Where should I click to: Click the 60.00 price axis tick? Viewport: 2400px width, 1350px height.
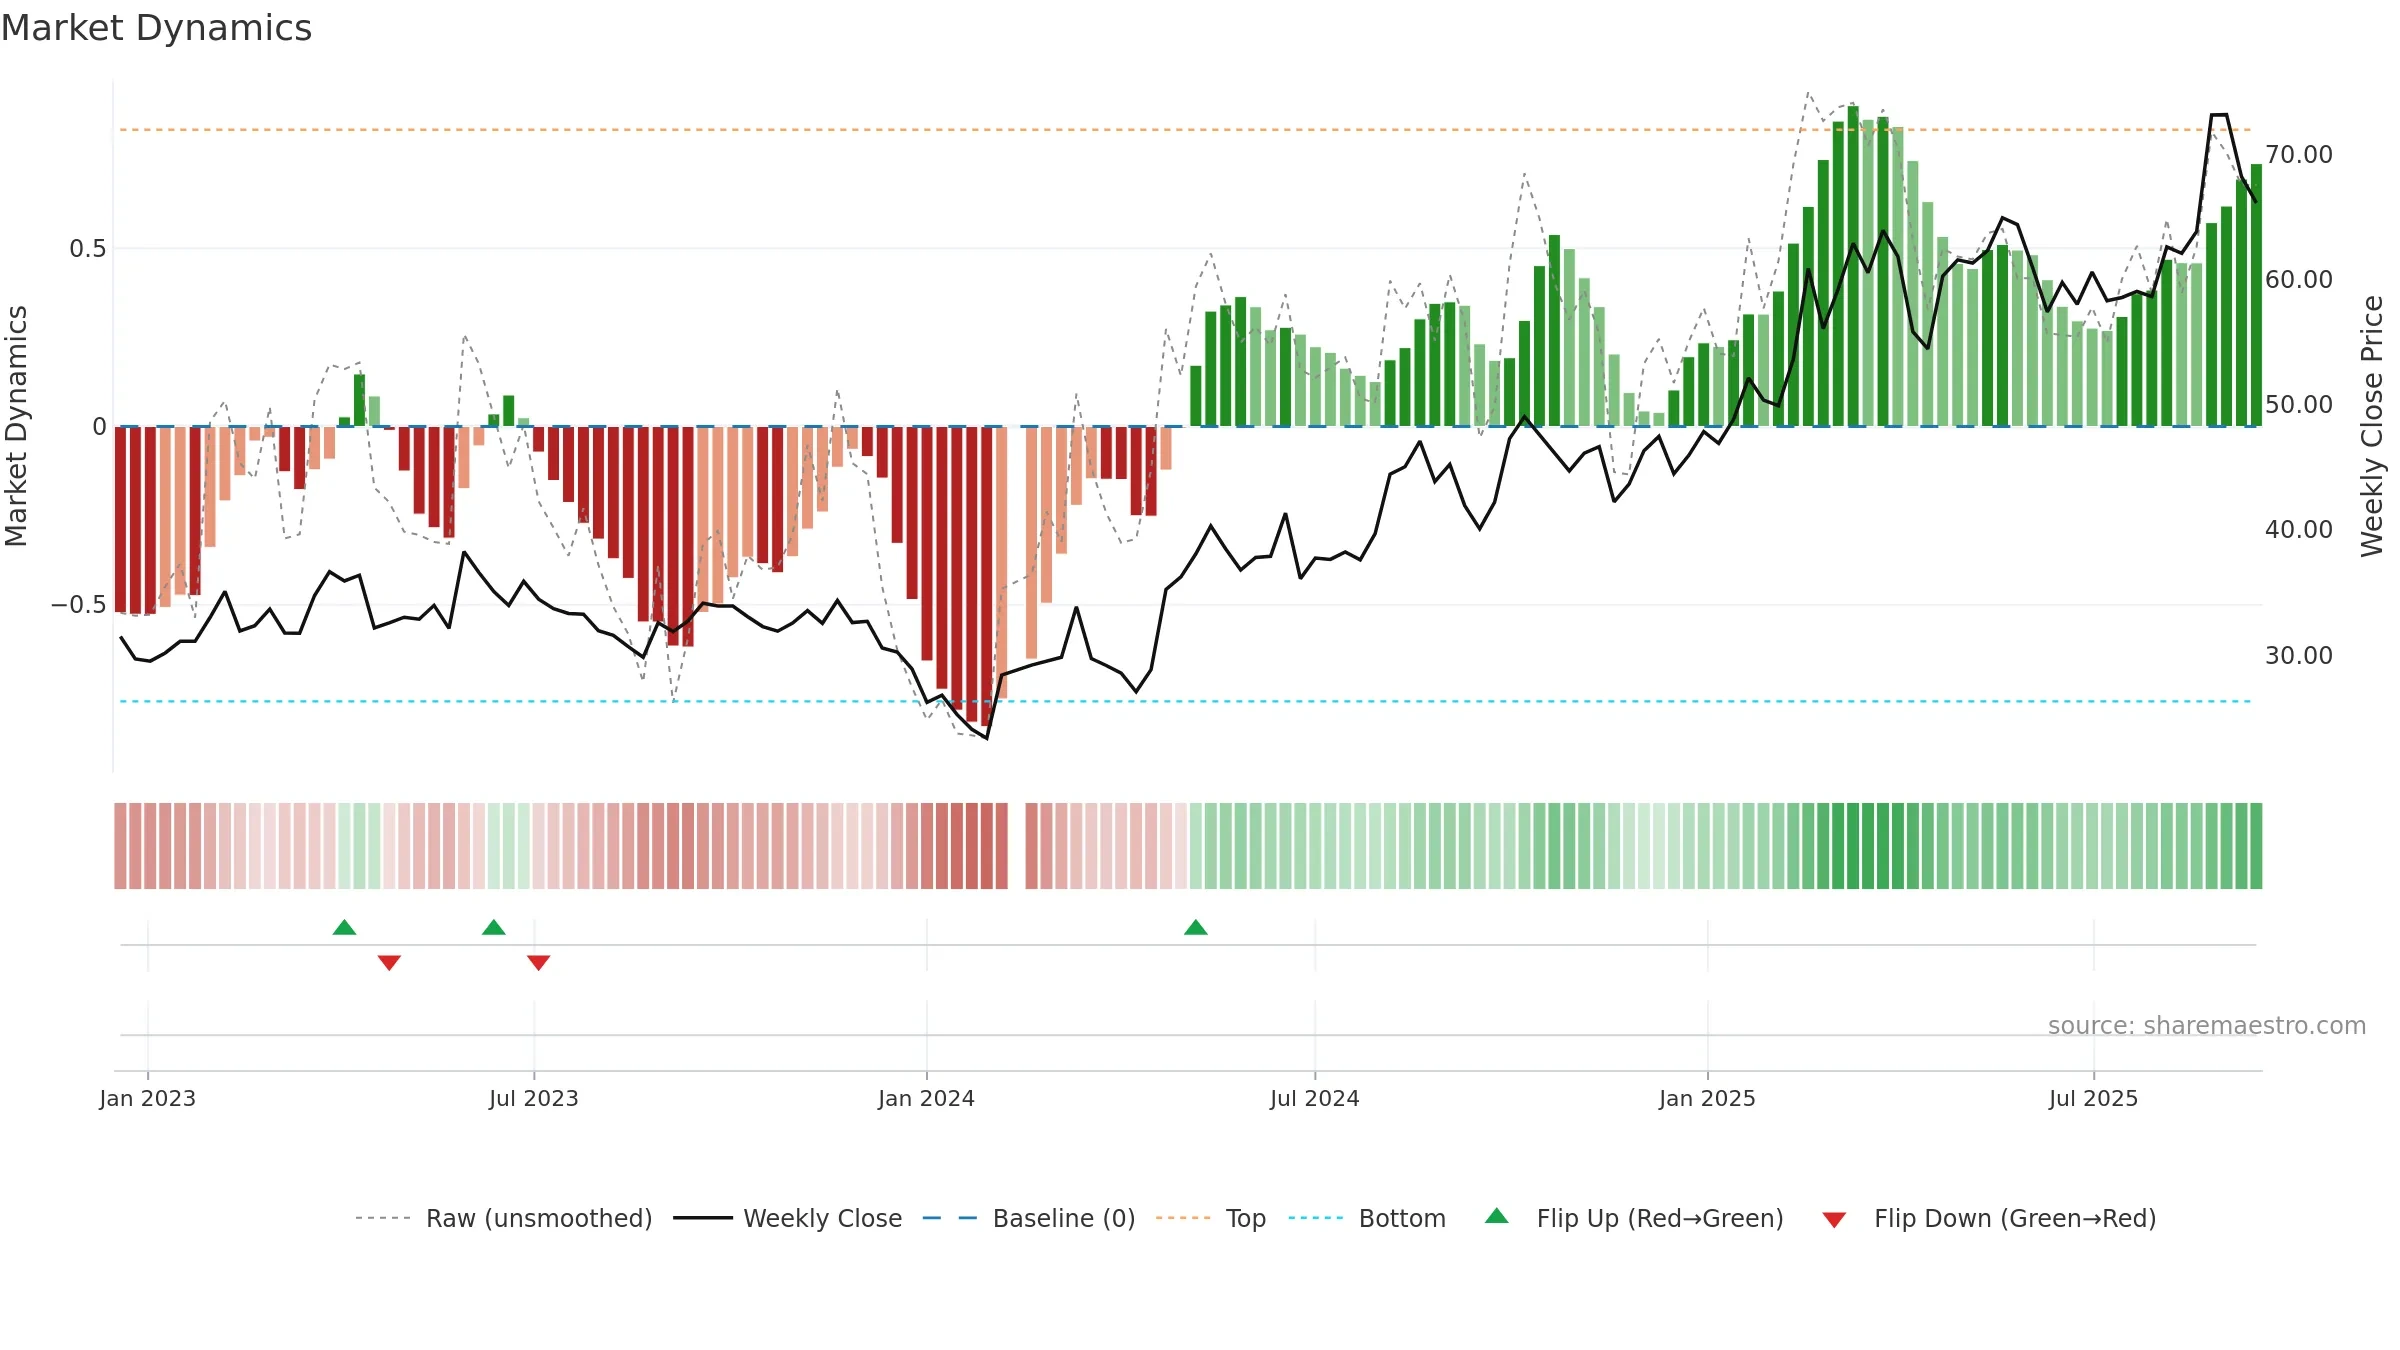2299,279
